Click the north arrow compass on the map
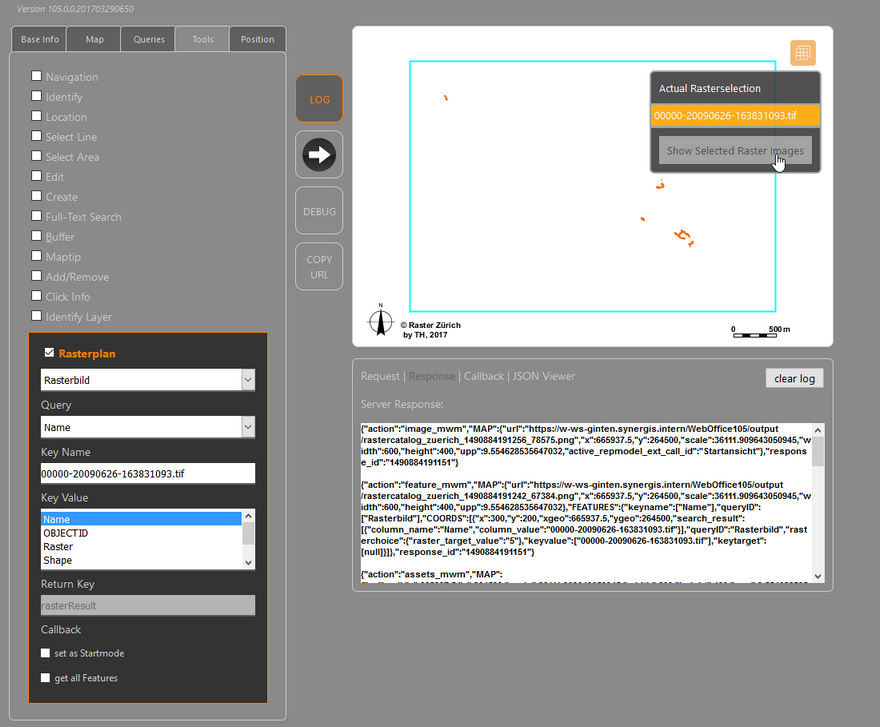880x727 pixels. click(381, 322)
